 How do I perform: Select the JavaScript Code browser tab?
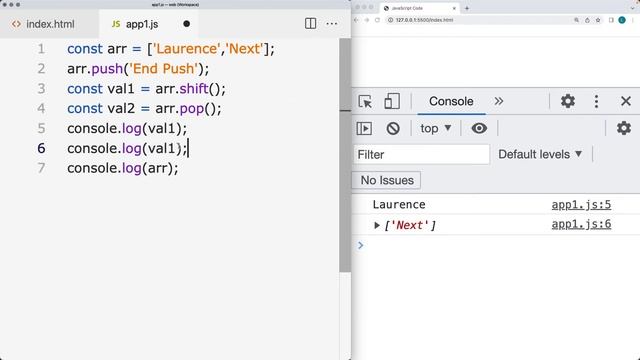pyautogui.click(x=420, y=8)
